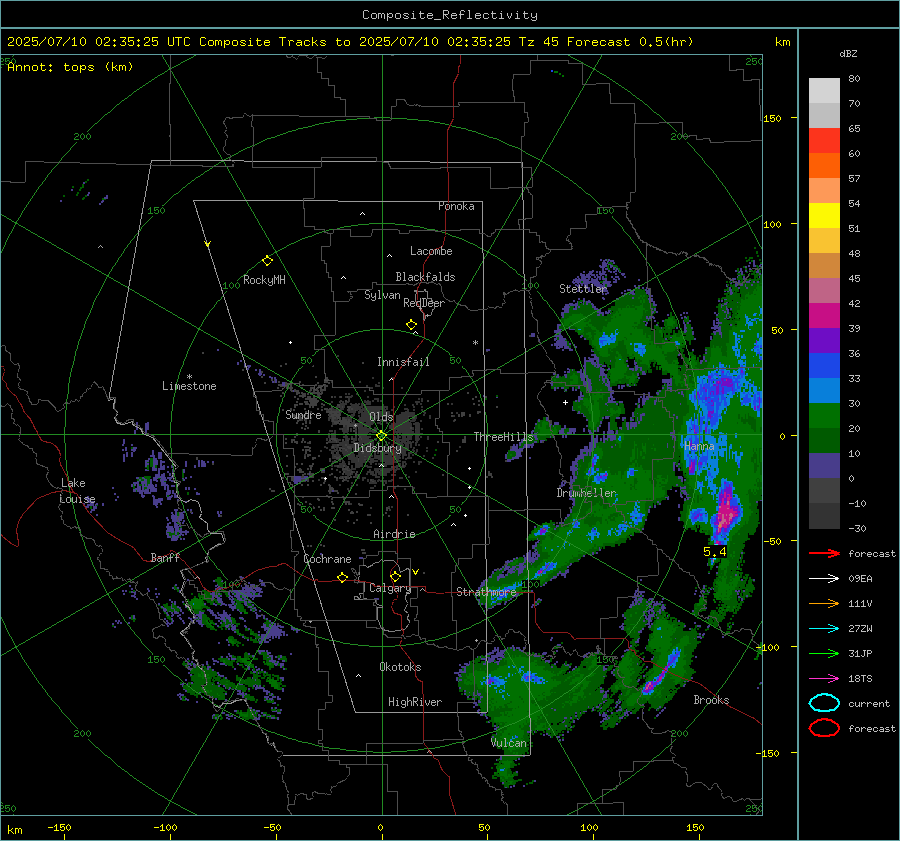Click the Innisfail map label

(x=403, y=362)
